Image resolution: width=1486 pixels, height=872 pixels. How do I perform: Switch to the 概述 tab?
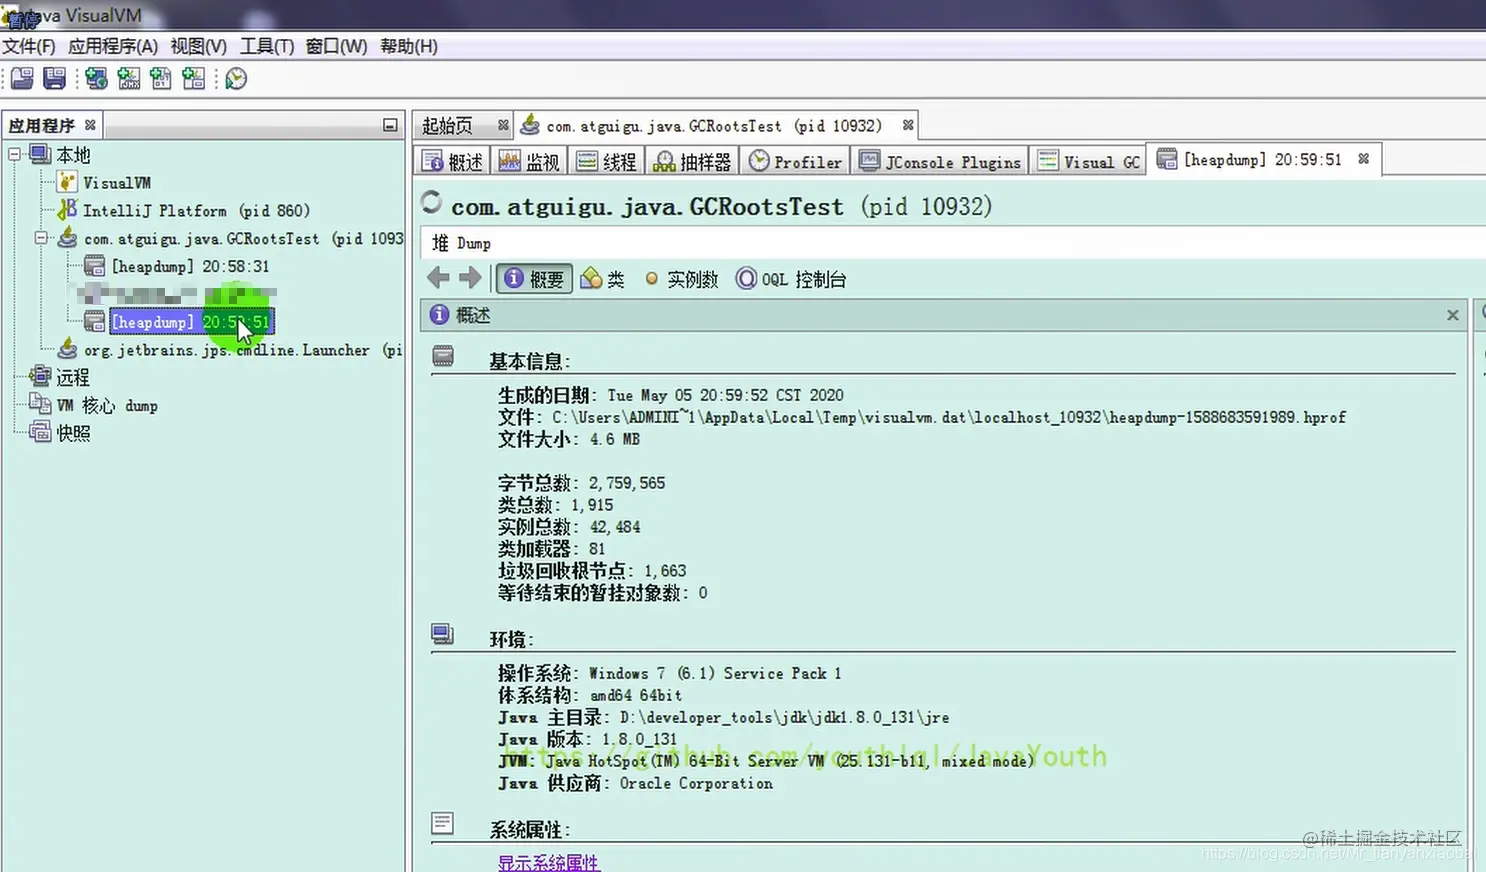452,162
